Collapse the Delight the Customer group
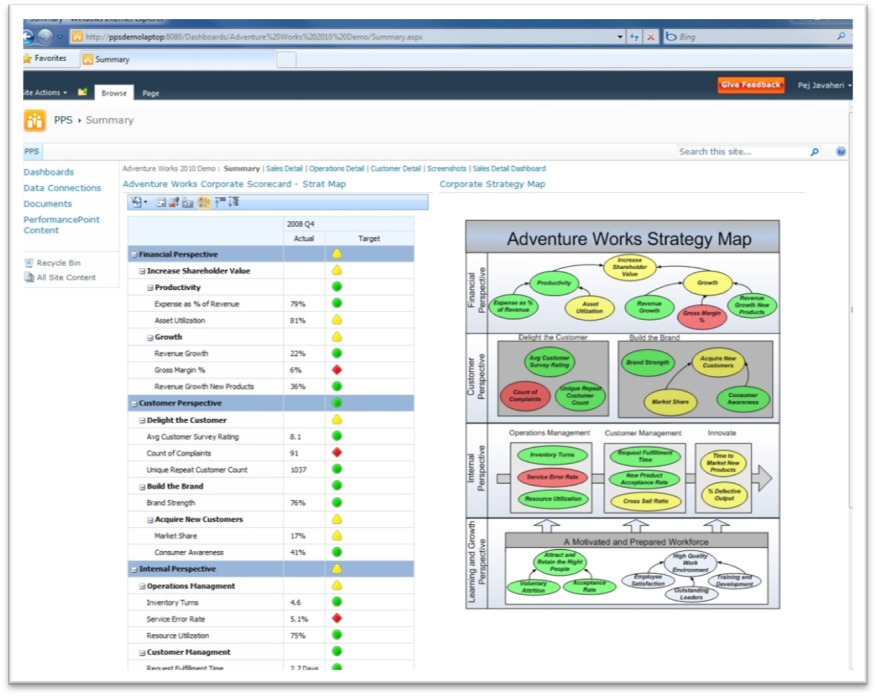876x696 pixels. 142,421
